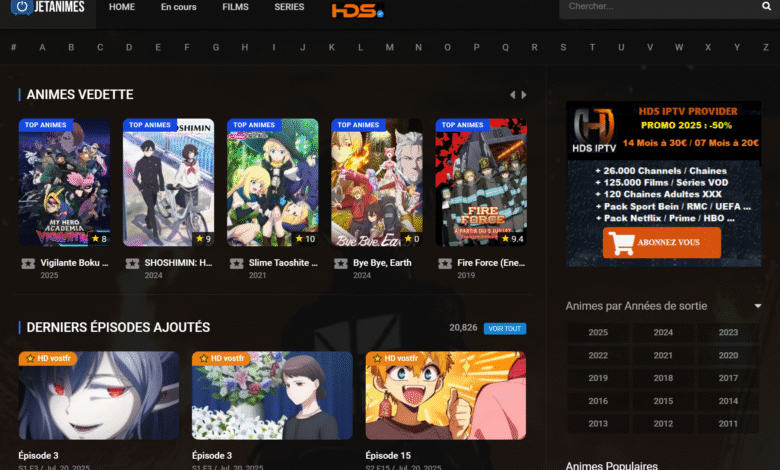Go to next featured animes arrow
780x470 pixels.
pyautogui.click(x=524, y=94)
